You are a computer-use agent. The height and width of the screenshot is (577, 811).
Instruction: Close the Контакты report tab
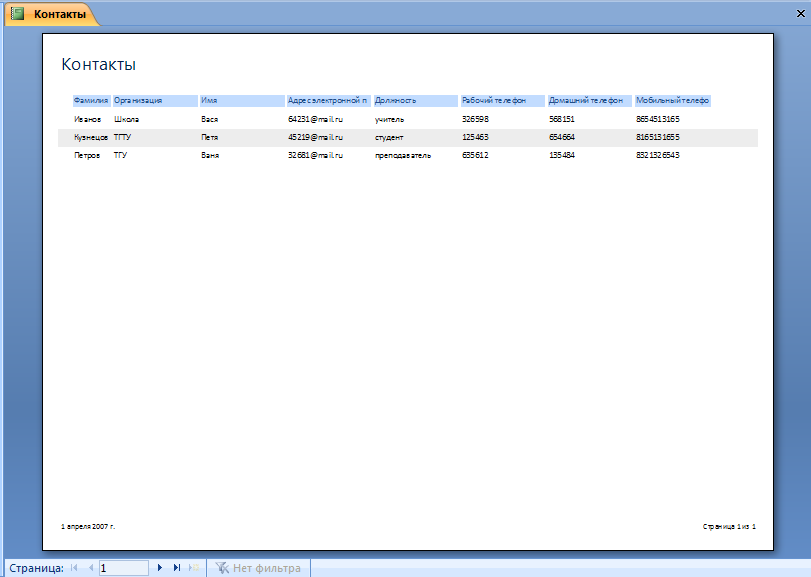tap(801, 15)
